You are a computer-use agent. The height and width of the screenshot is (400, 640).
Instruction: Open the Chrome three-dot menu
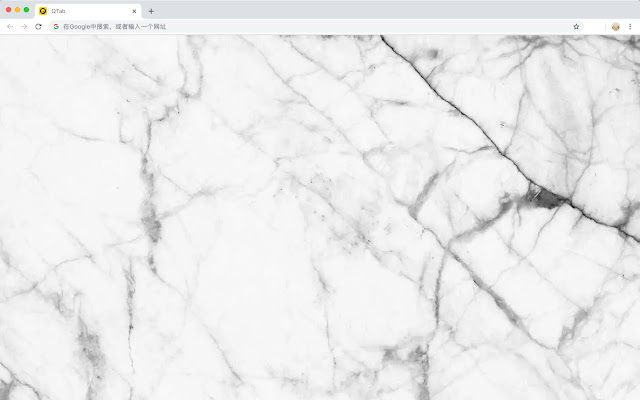[x=630, y=27]
